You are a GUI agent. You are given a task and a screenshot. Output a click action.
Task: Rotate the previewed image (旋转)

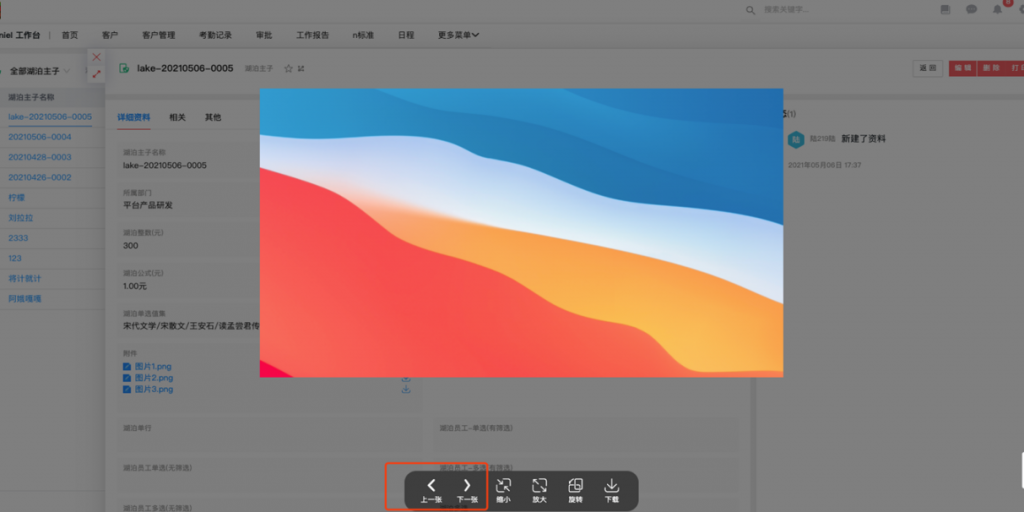pyautogui.click(x=575, y=489)
